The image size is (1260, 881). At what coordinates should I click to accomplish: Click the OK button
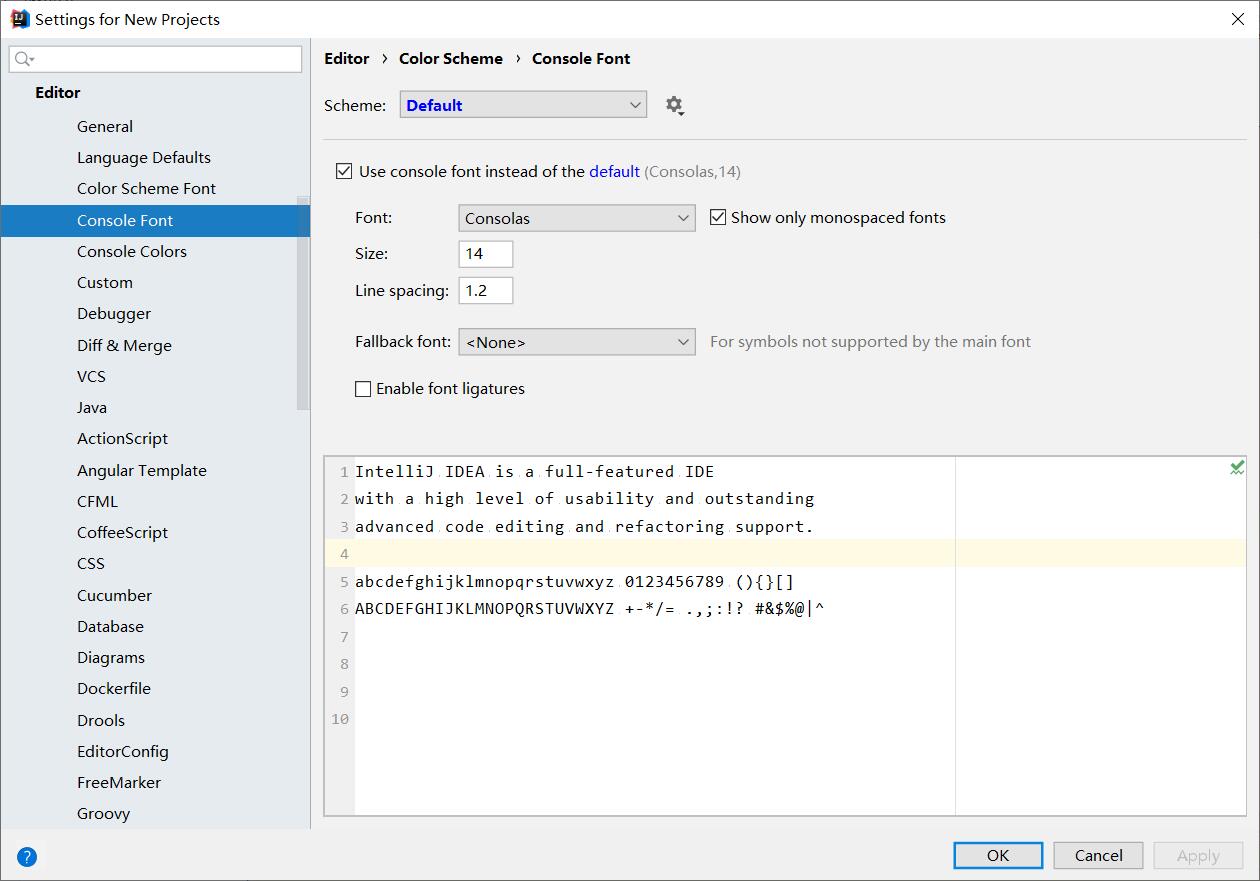coord(998,855)
